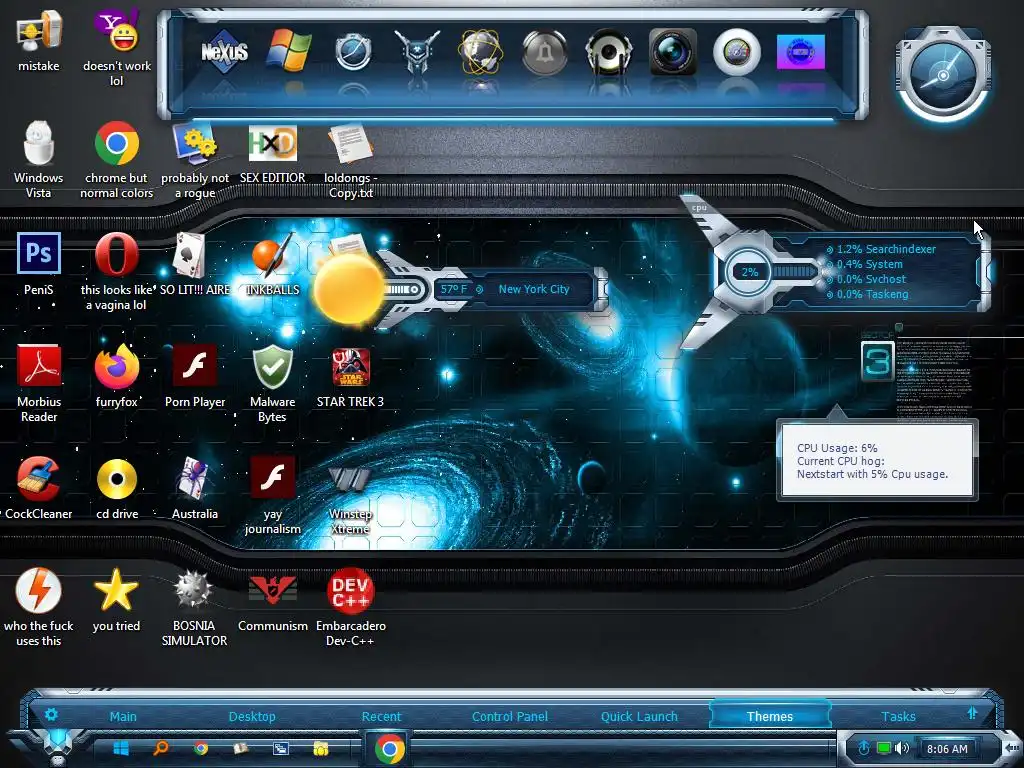Launch 'chrome but normal colors' shortcut
The height and width of the screenshot is (768, 1024).
pos(117,160)
